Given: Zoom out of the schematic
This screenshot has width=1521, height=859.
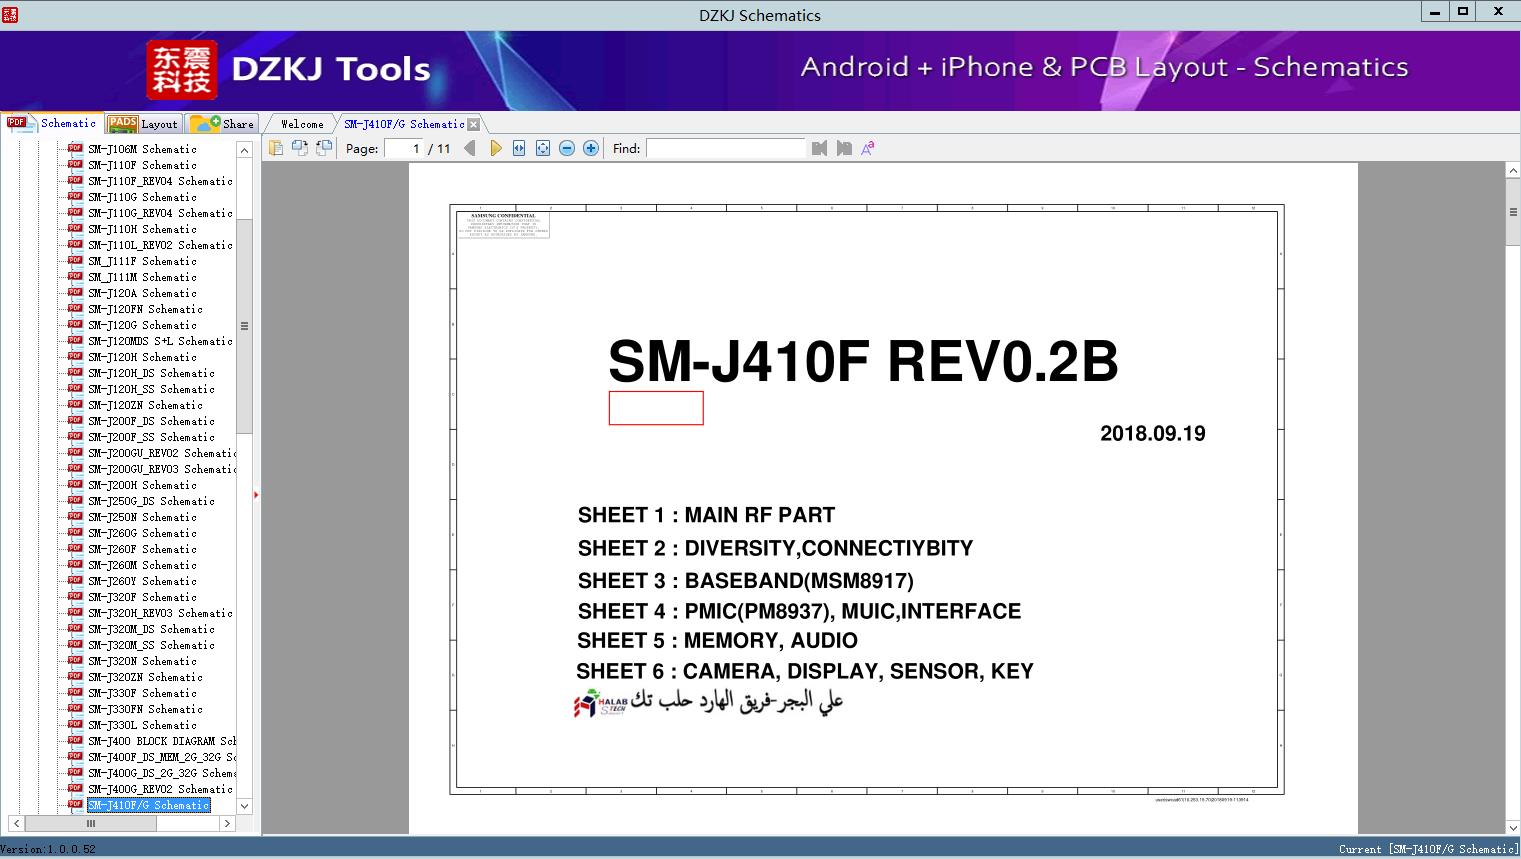Looking at the screenshot, I should [567, 148].
